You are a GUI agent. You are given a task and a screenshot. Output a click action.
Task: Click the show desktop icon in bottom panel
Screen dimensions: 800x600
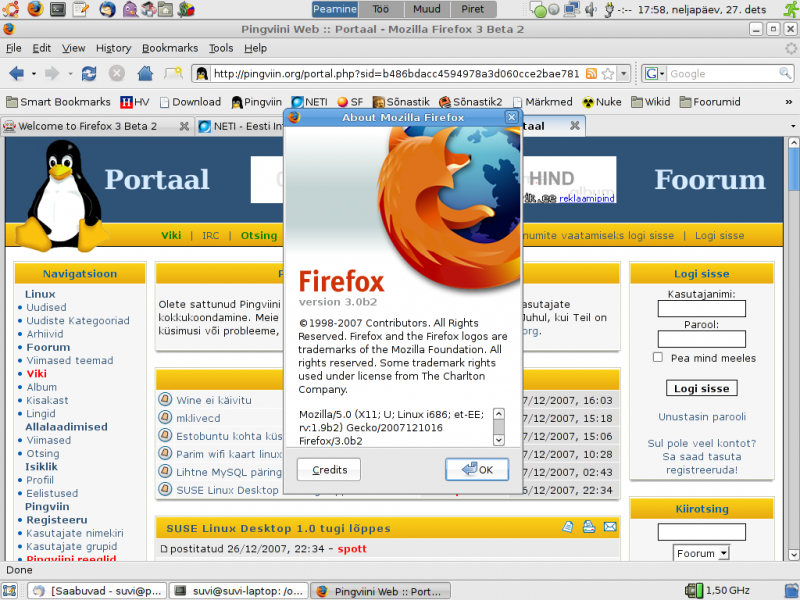point(10,591)
